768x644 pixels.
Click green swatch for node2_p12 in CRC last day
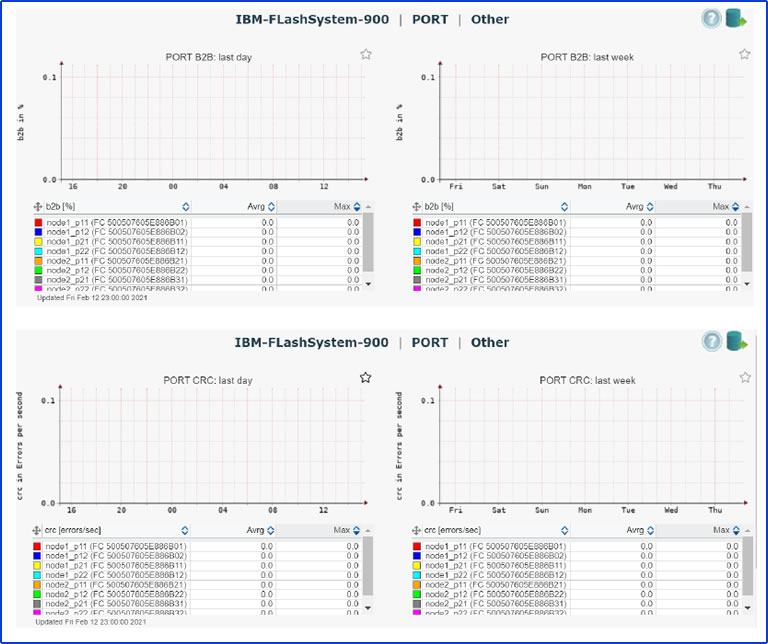point(37,594)
